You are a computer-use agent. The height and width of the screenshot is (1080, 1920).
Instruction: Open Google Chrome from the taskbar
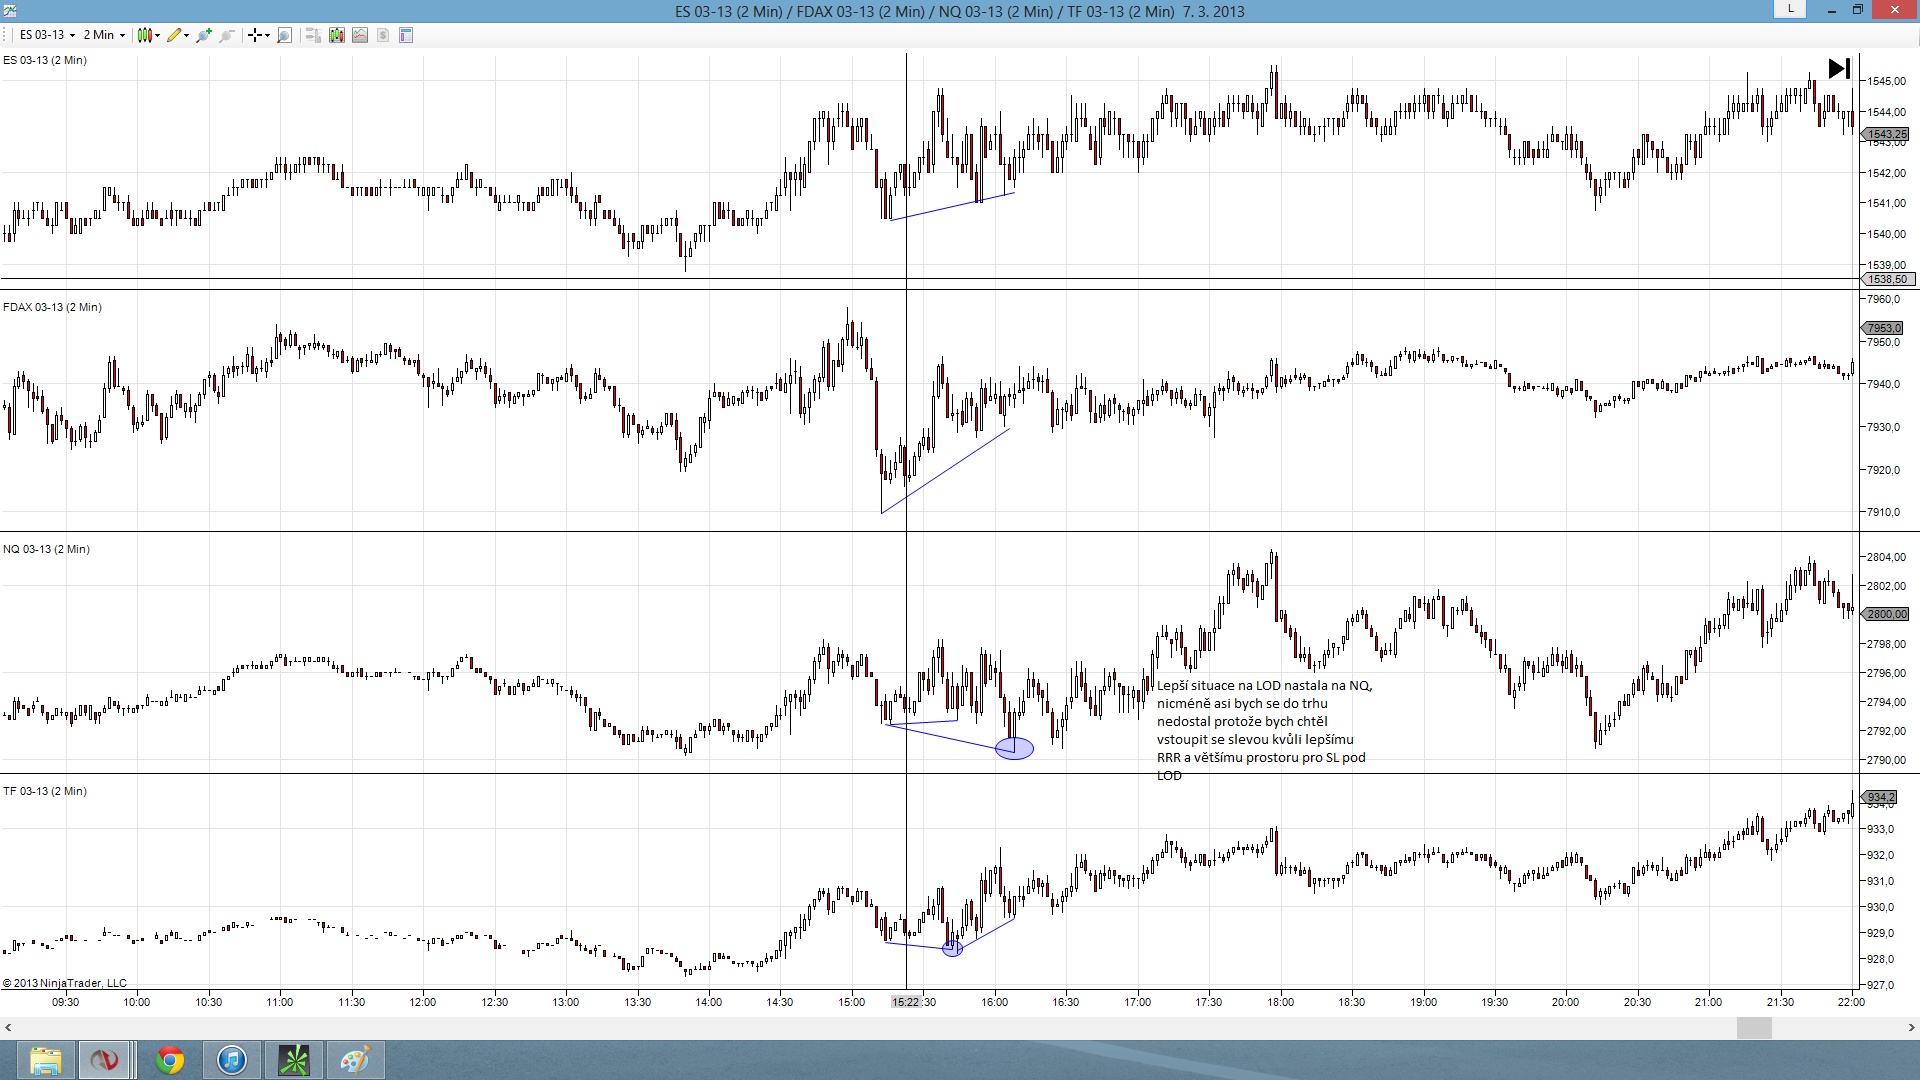point(170,1060)
